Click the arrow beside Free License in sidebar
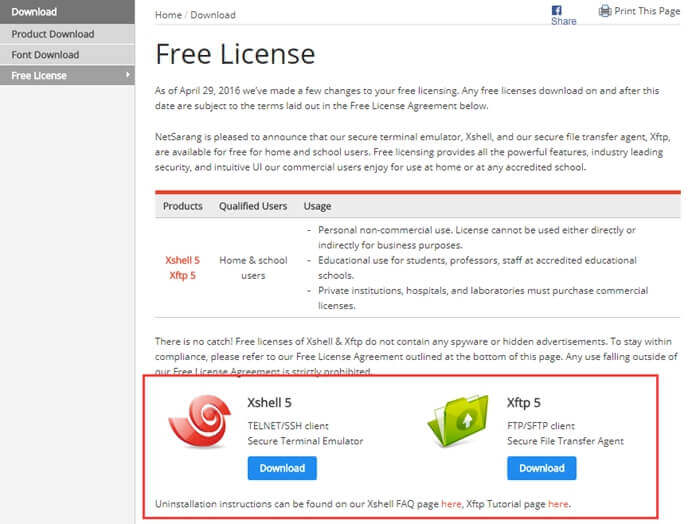Viewport: 700px width, 524px height. pyautogui.click(x=127, y=75)
